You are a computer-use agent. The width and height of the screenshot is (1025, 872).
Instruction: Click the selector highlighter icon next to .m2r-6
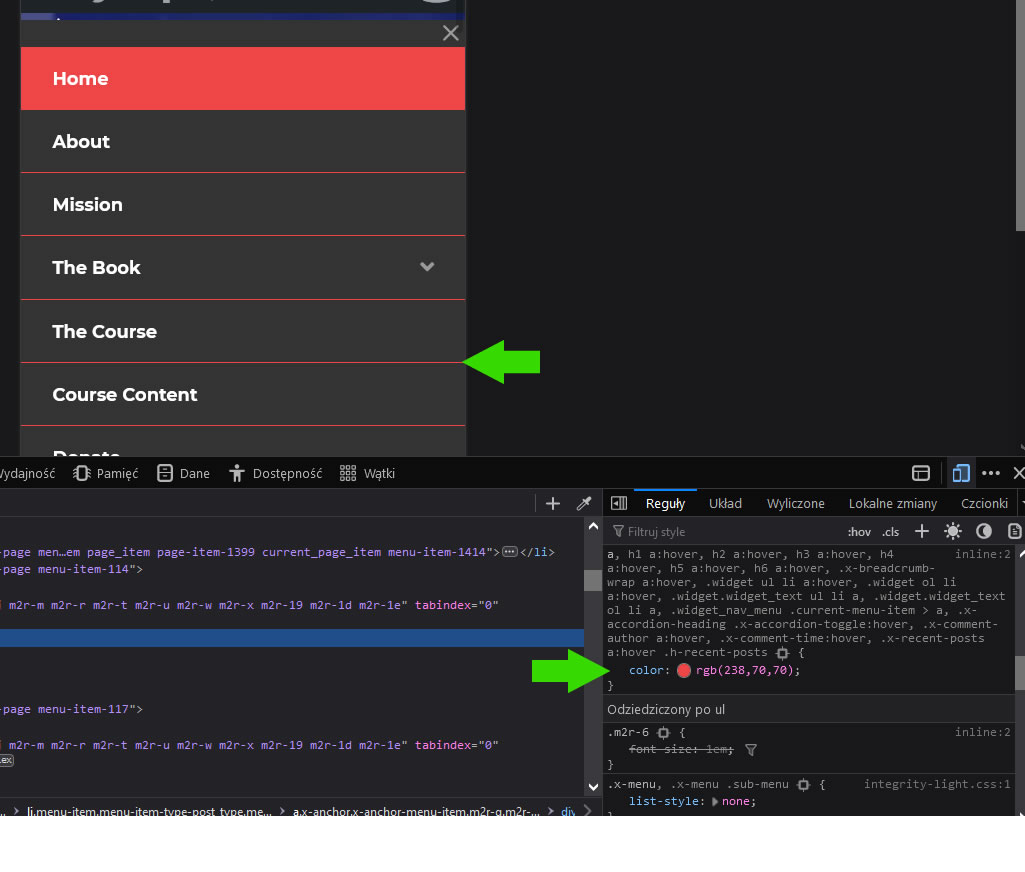pos(663,733)
